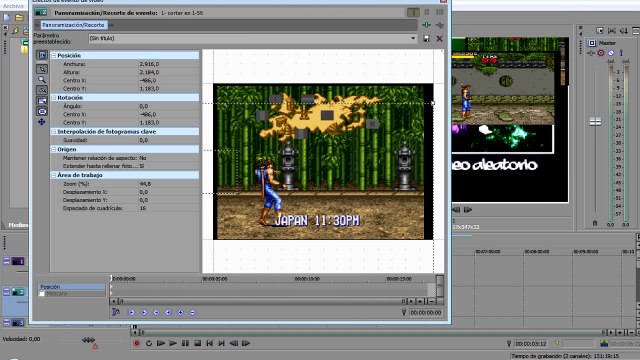Click the keyframe timecode field 00:00:00:00

[x=426, y=313]
